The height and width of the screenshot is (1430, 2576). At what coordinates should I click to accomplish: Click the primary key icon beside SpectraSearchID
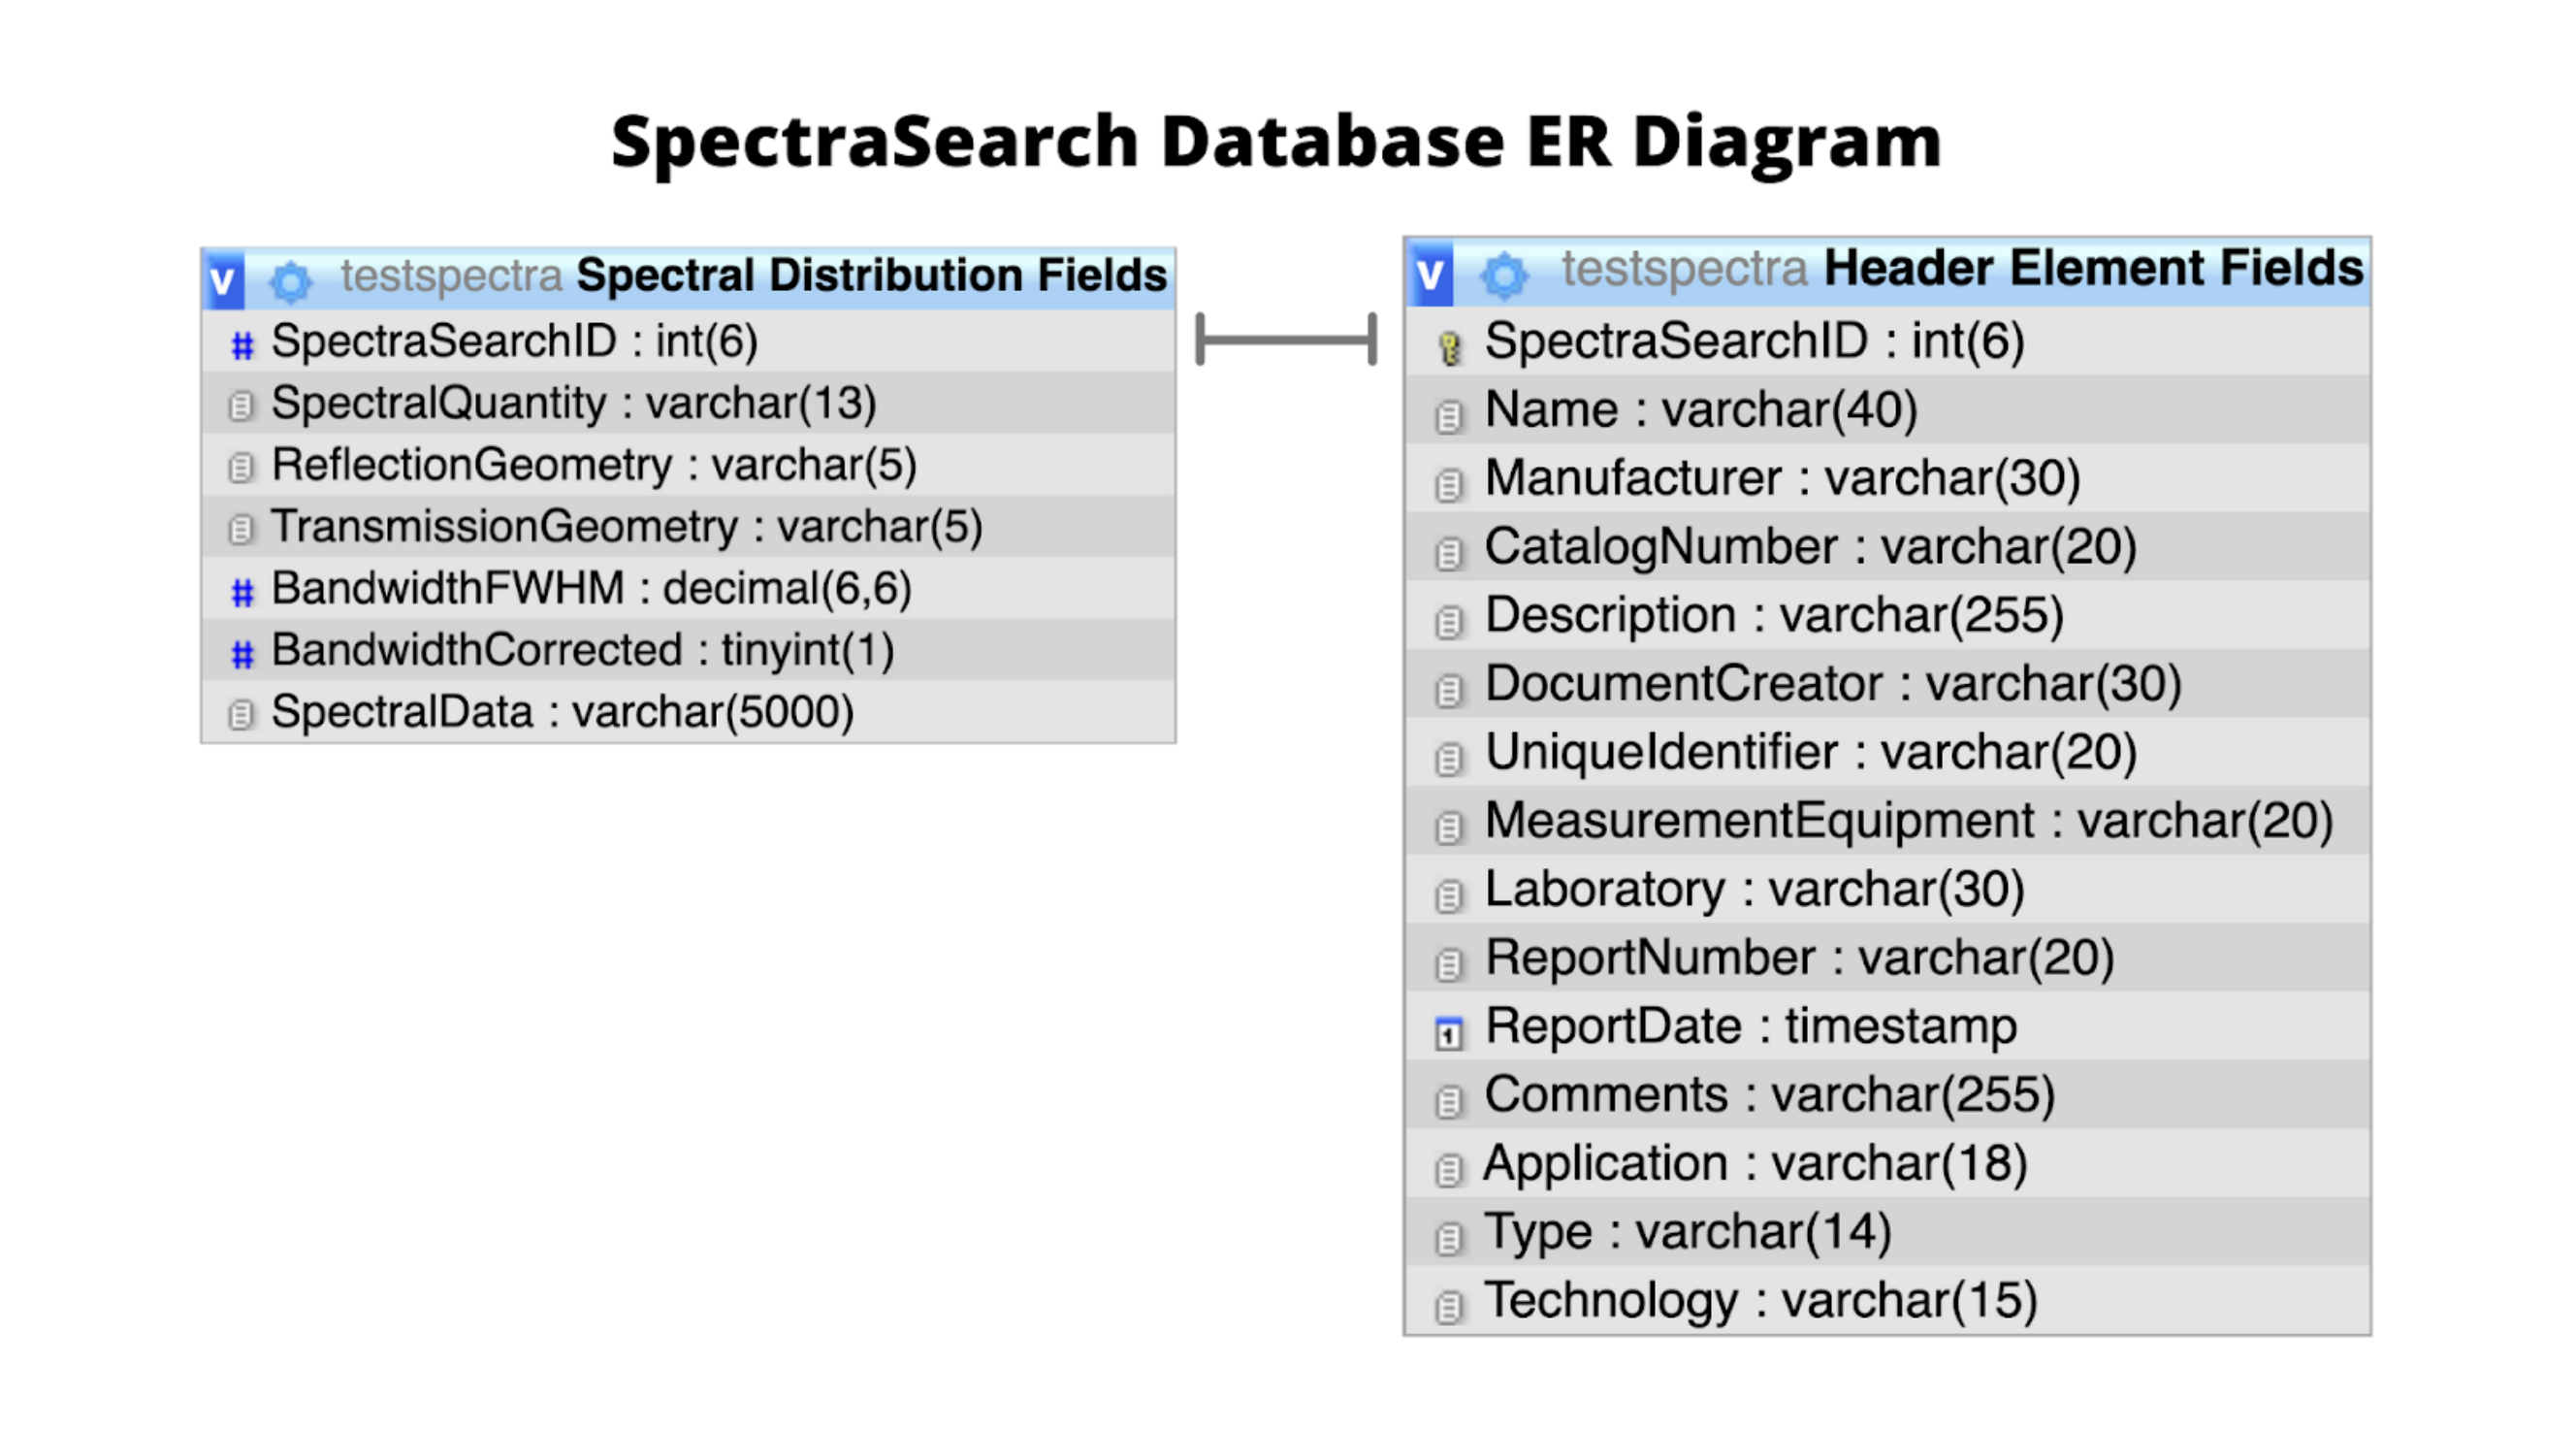1449,347
